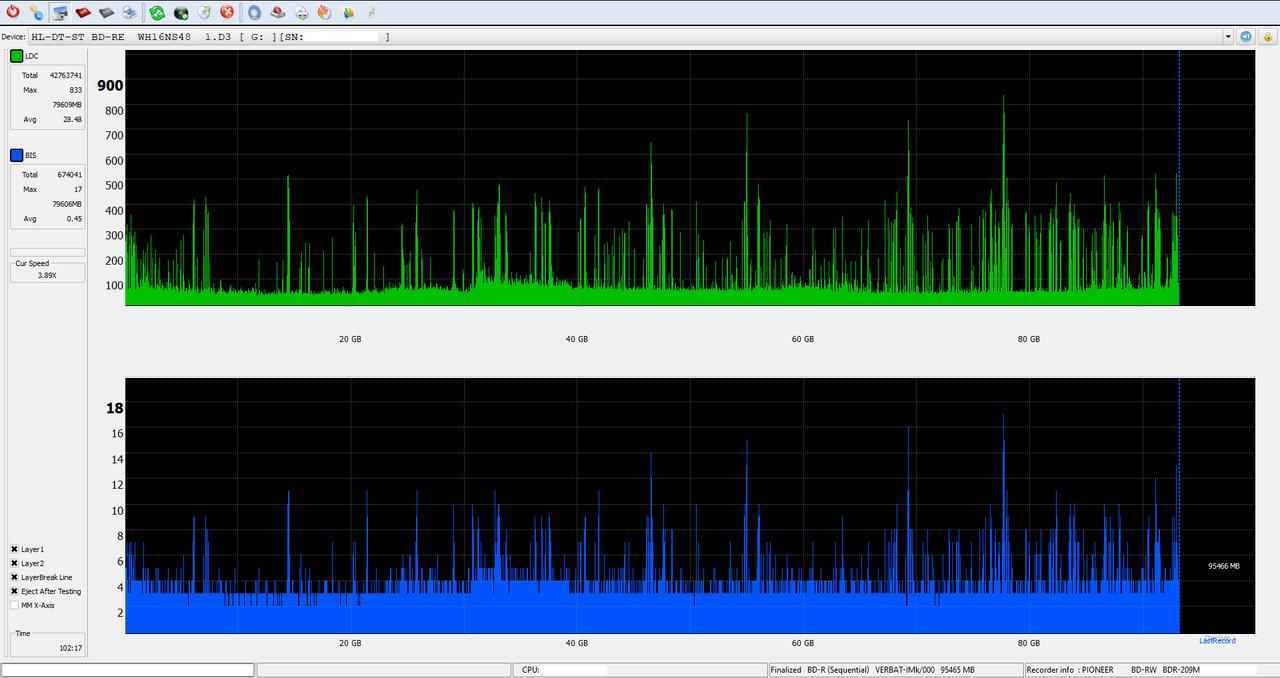The height and width of the screenshot is (678, 1280).
Task: Click the BIS Max value 17
Action: click(x=78, y=189)
